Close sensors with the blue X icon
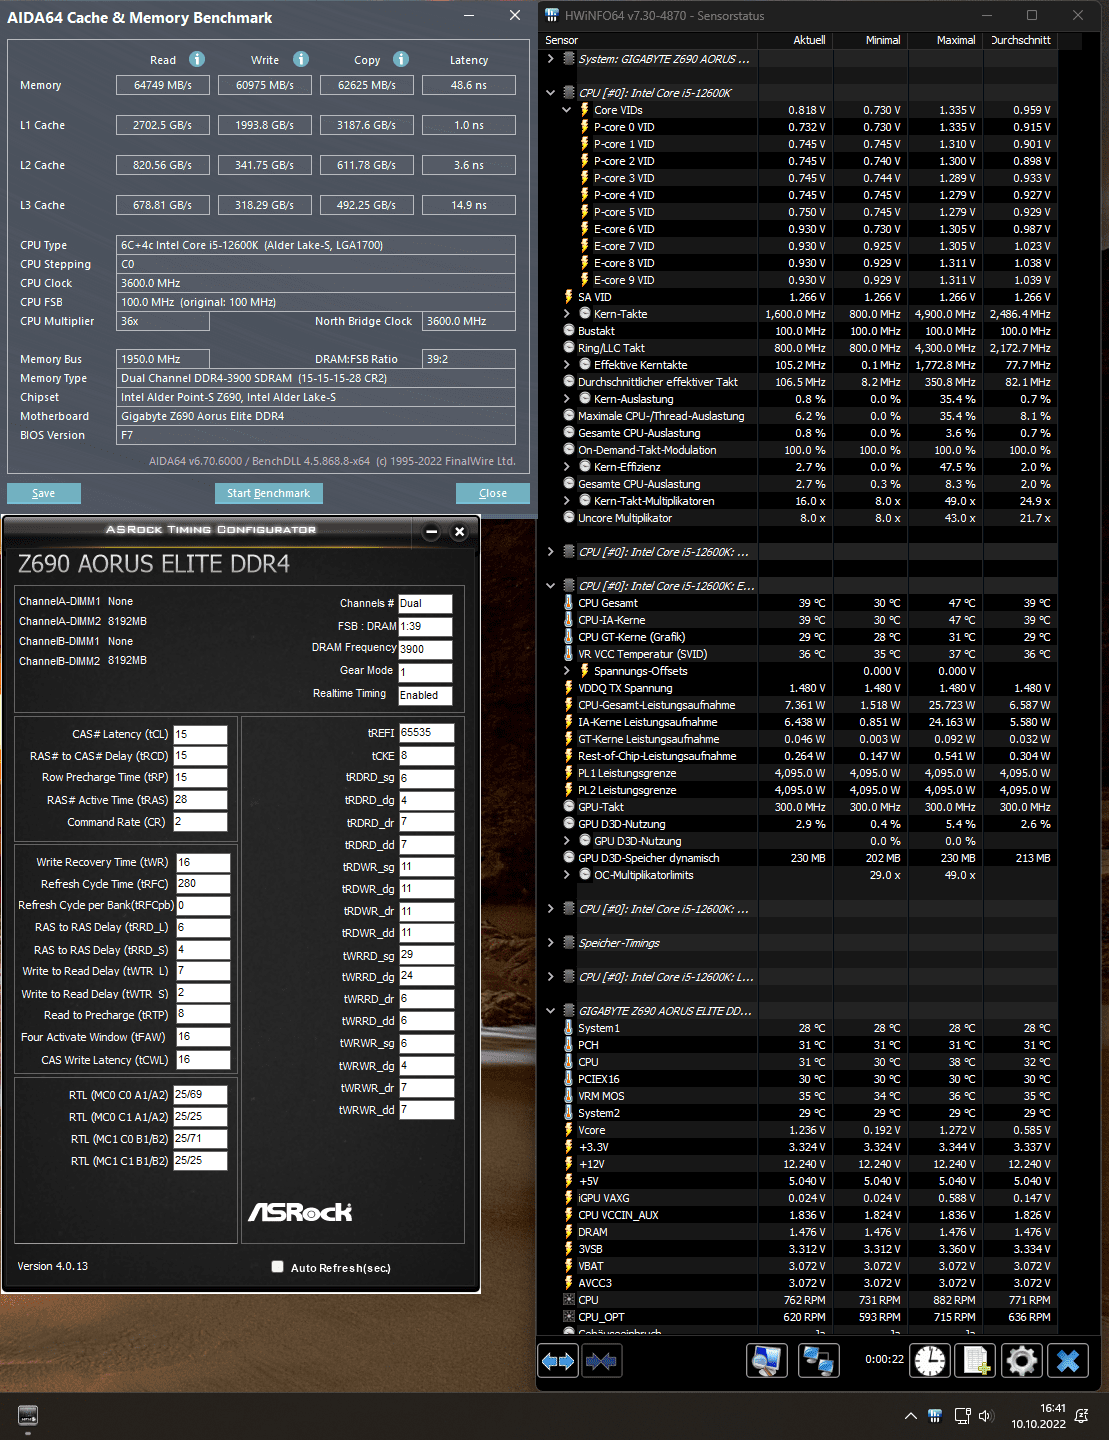This screenshot has height=1440, width=1109. coord(1068,1361)
